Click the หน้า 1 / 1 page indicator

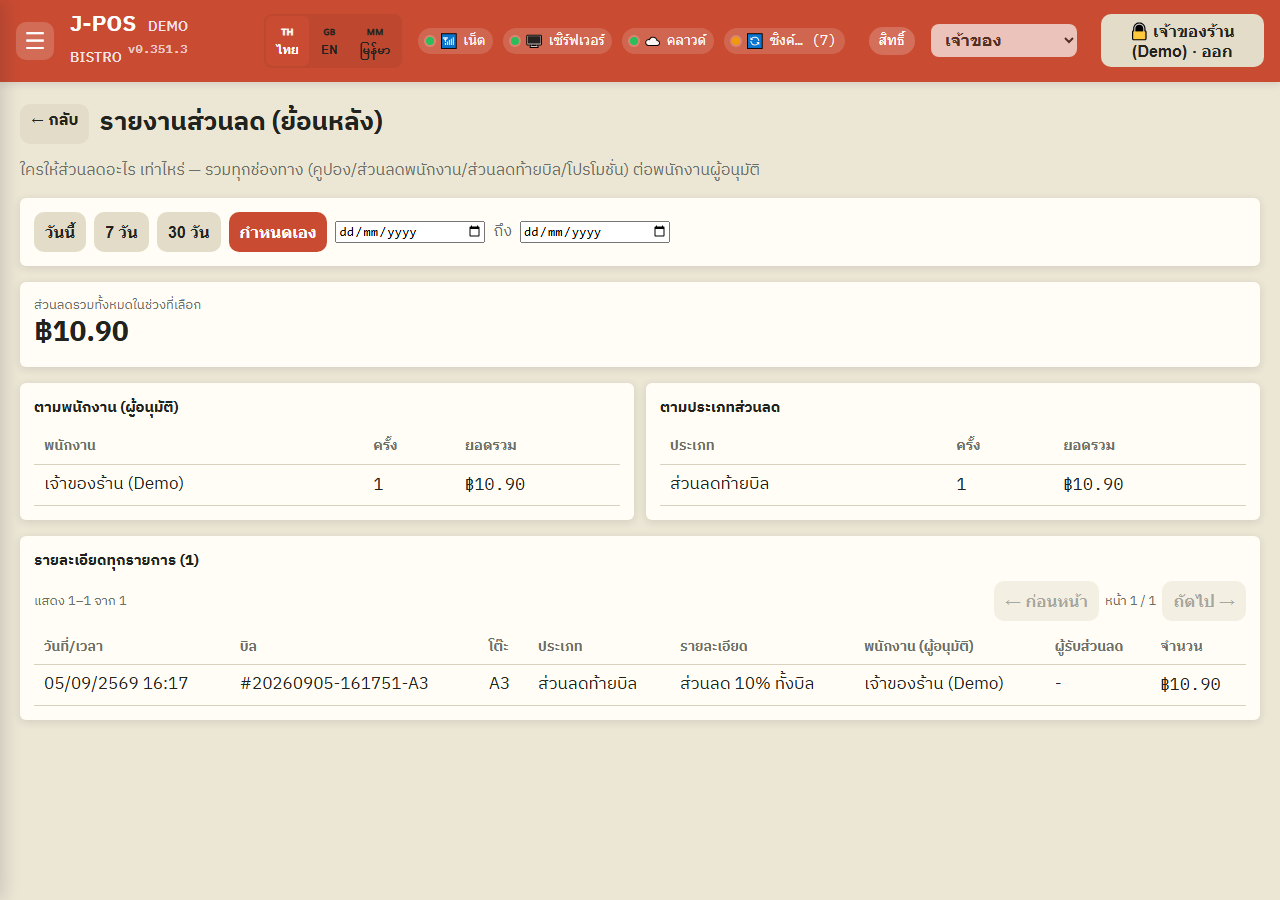pyautogui.click(x=1130, y=601)
